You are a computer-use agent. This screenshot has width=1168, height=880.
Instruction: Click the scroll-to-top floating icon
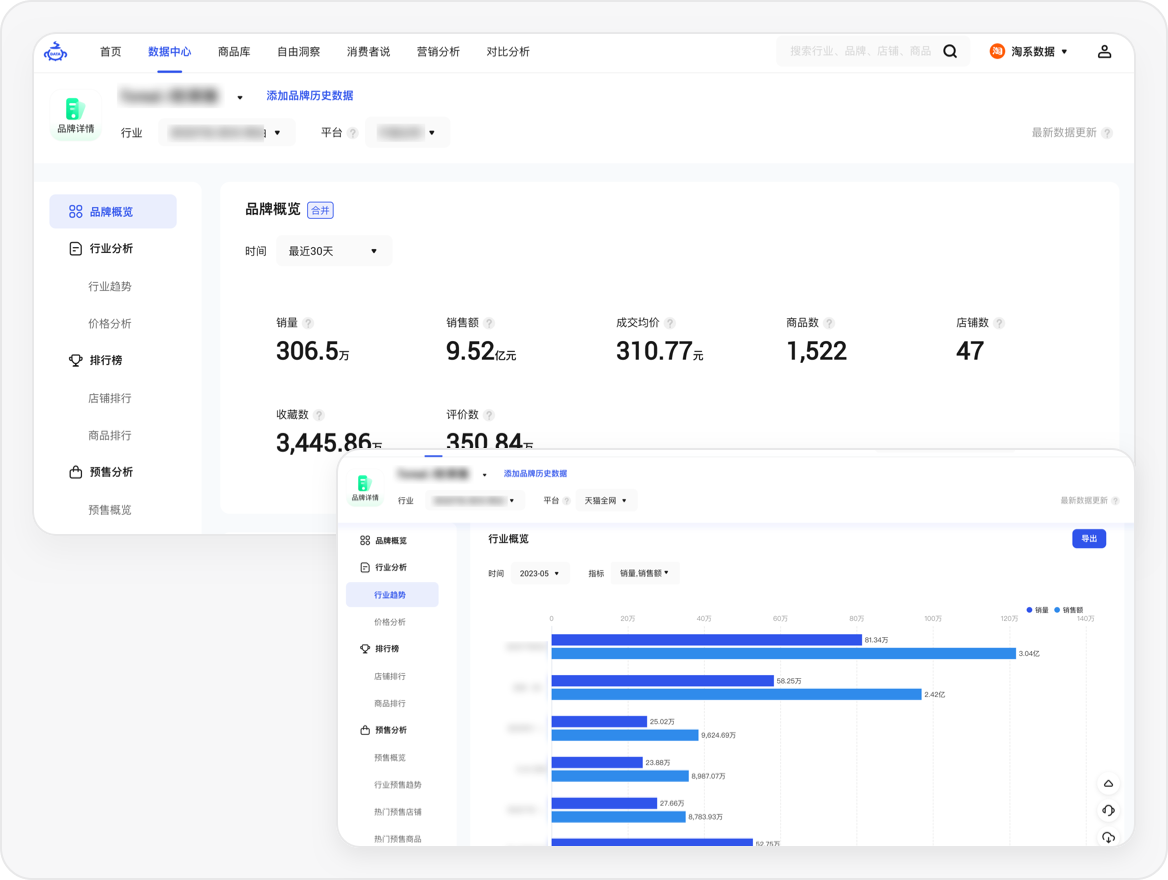[x=1108, y=784]
